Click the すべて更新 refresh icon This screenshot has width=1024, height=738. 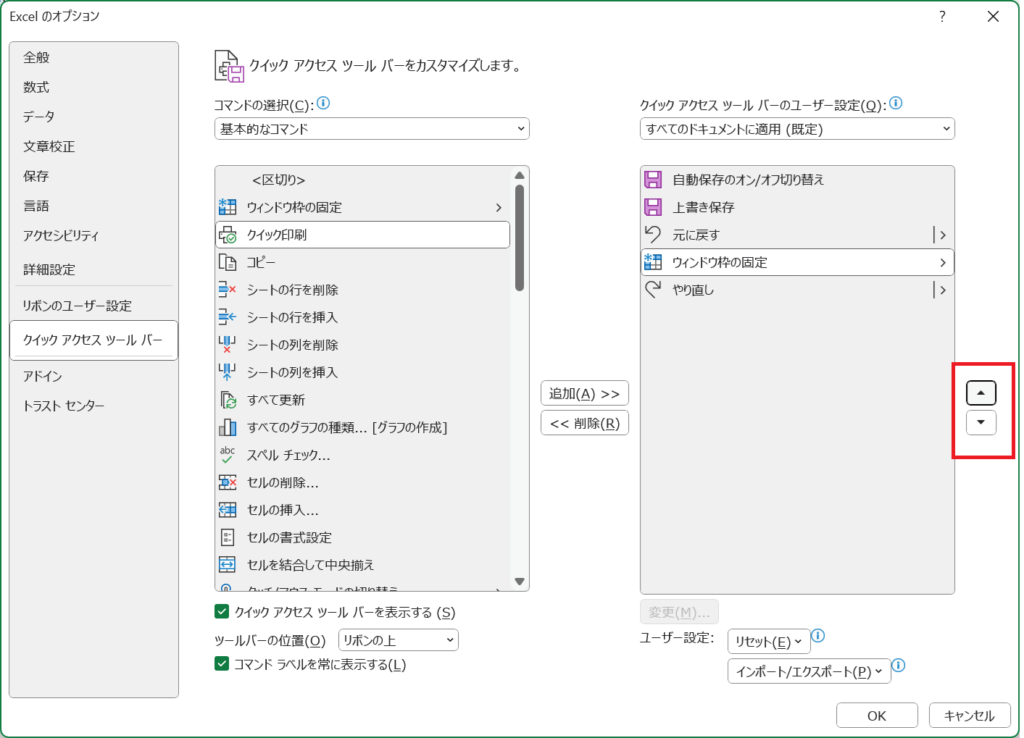[227, 400]
